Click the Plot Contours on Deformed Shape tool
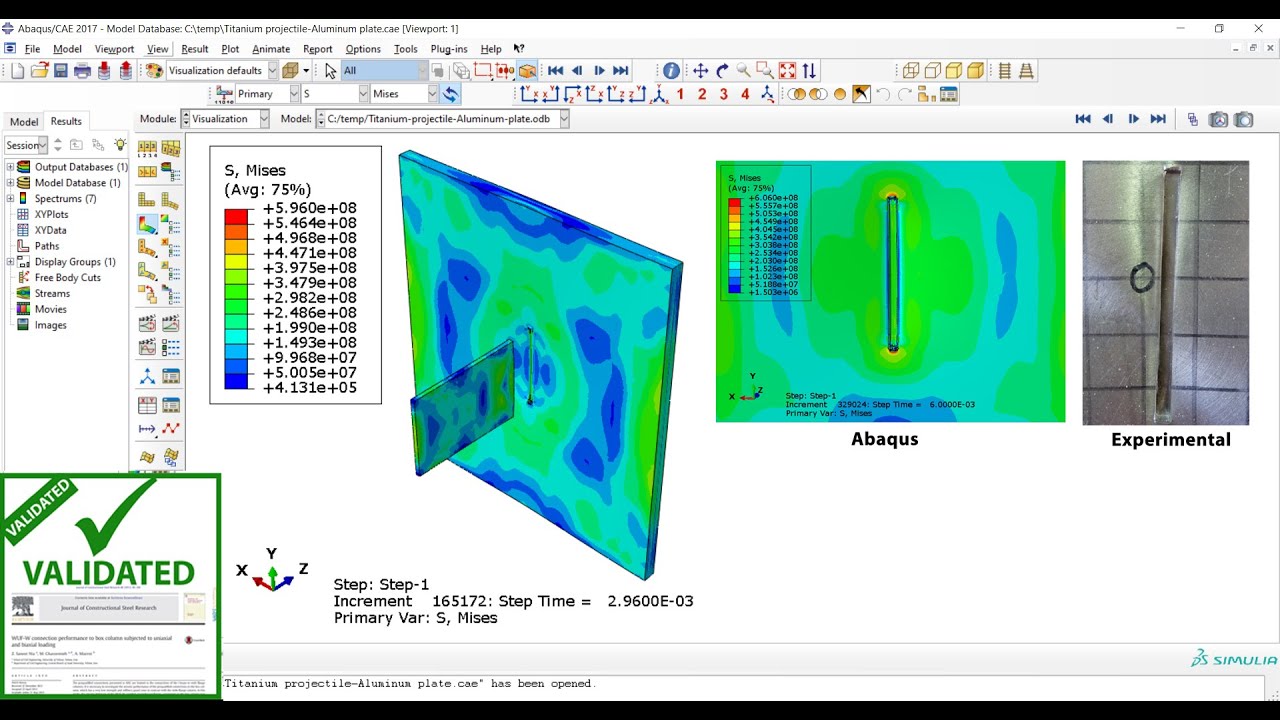Image resolution: width=1280 pixels, height=720 pixels. click(x=146, y=223)
